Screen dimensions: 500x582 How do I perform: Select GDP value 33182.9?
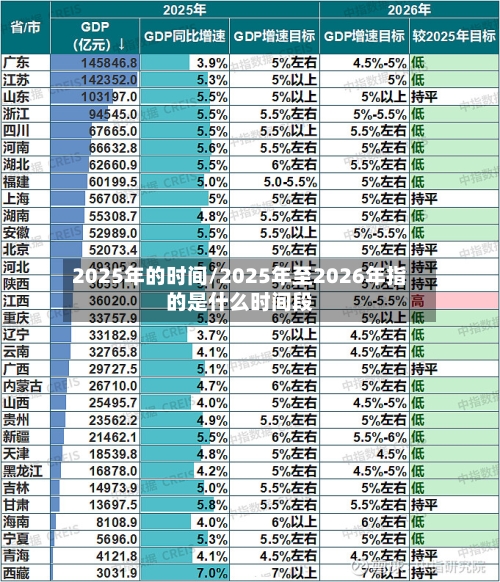point(95,335)
